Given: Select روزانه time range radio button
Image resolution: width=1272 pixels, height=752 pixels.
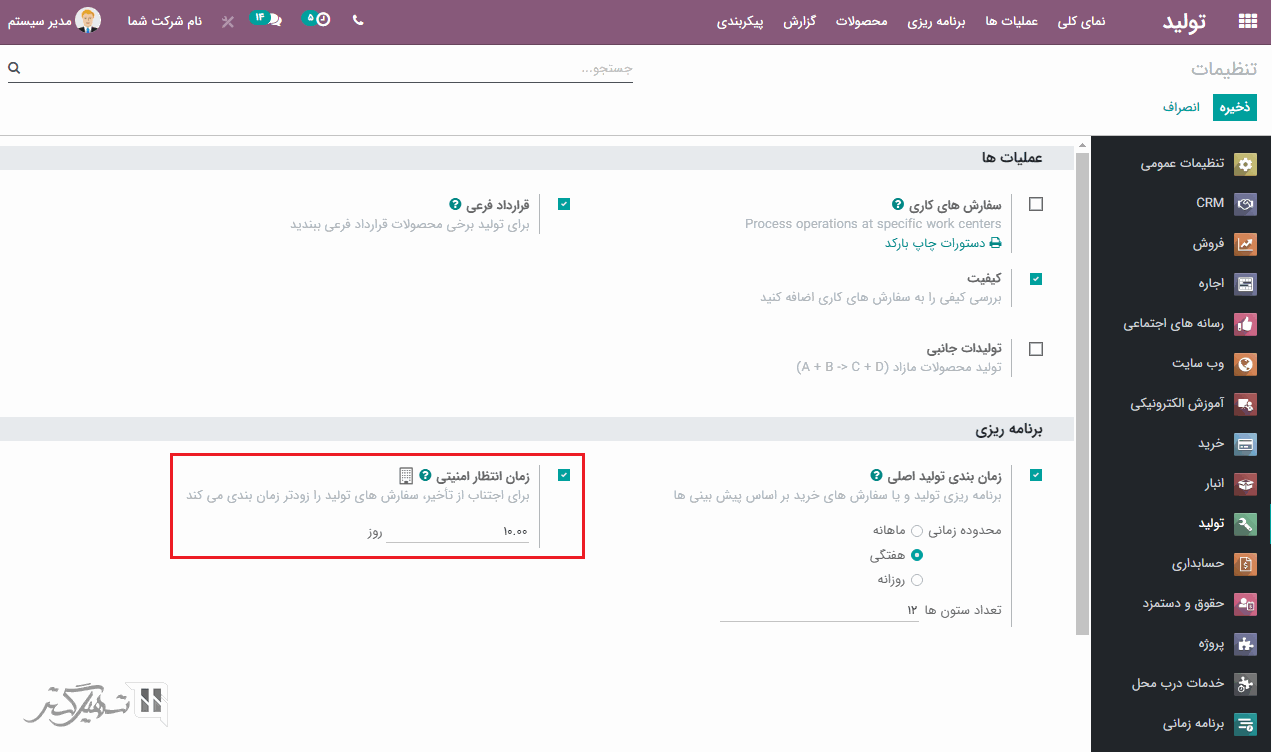Looking at the screenshot, I should 917,580.
